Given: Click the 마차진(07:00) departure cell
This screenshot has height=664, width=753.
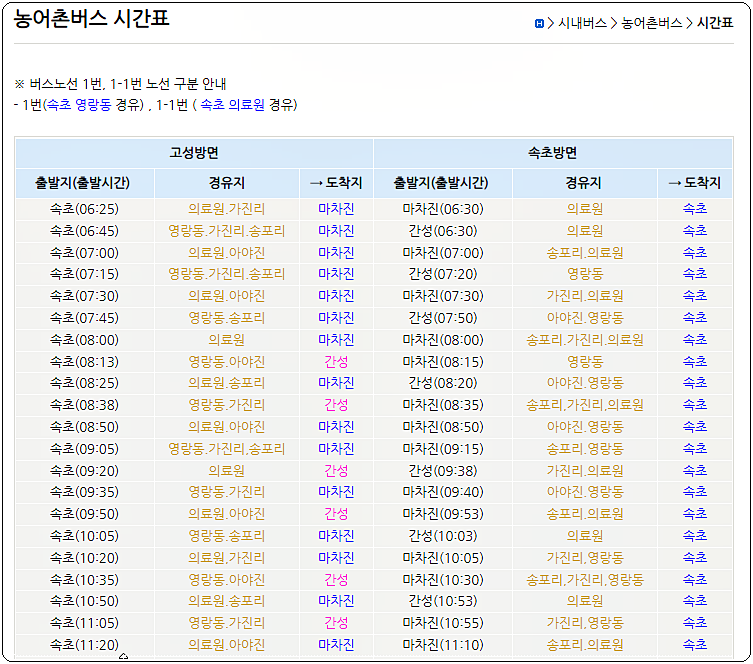Looking at the screenshot, I should tap(443, 253).
